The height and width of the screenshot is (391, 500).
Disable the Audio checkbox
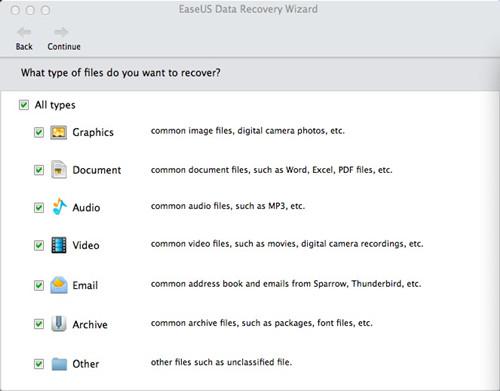pyautogui.click(x=39, y=208)
